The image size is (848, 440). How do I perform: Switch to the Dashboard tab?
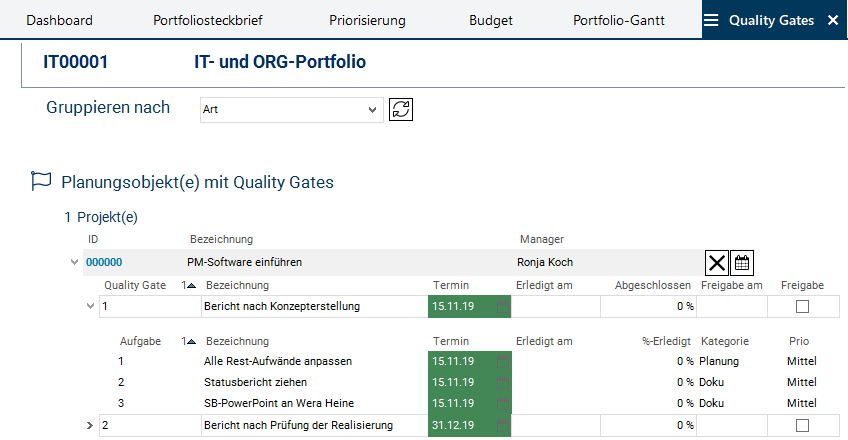coord(59,20)
